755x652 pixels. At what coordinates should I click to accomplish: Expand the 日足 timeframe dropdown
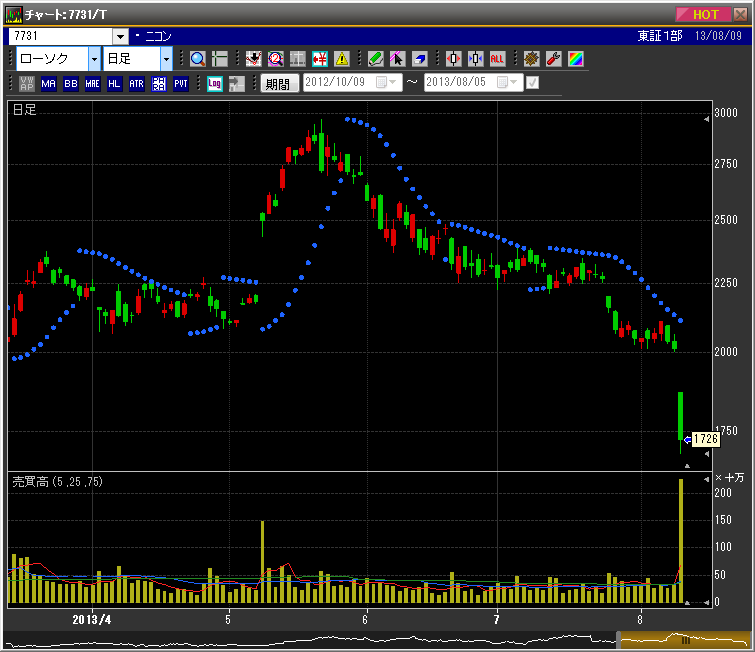pyautogui.click(x=166, y=59)
